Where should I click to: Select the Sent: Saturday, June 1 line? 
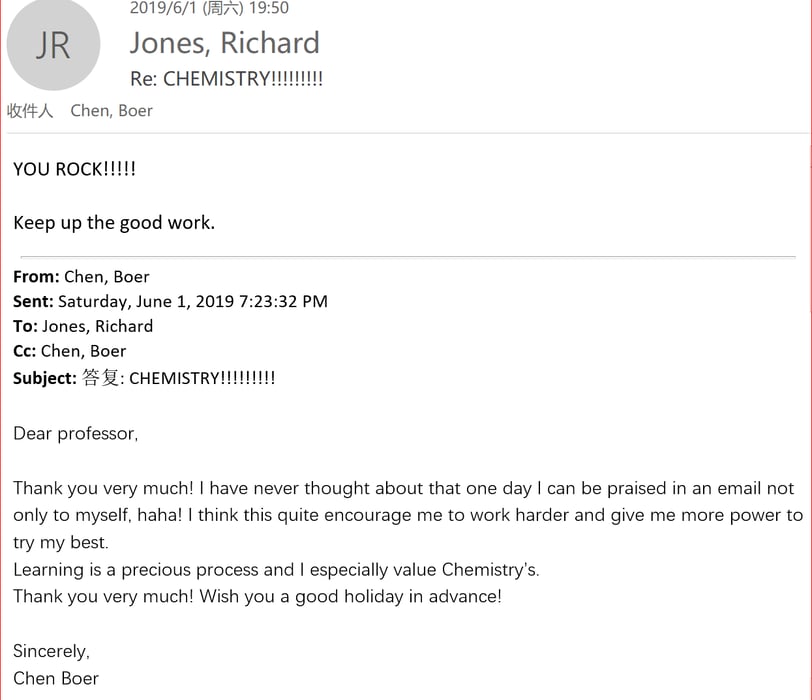(x=170, y=301)
